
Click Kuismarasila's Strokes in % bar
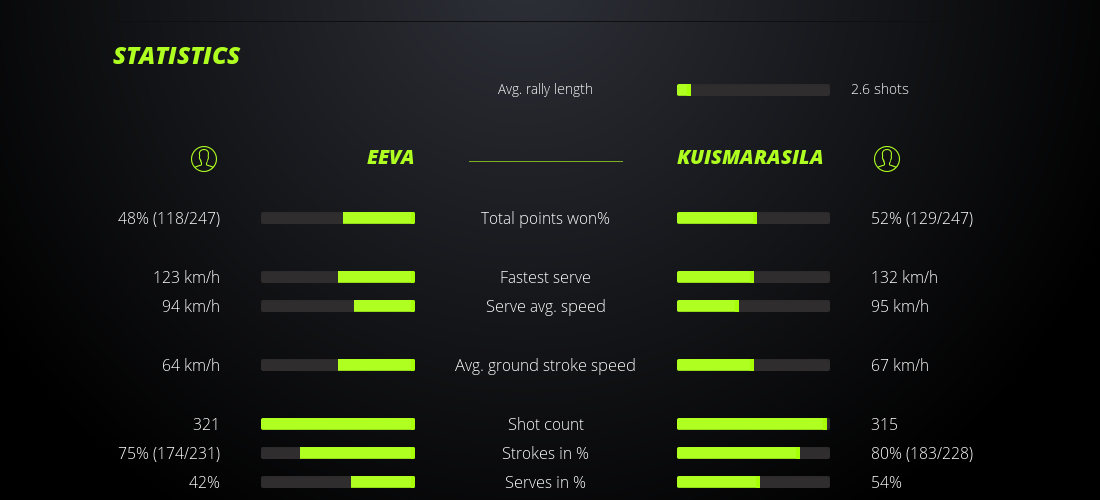[753, 453]
